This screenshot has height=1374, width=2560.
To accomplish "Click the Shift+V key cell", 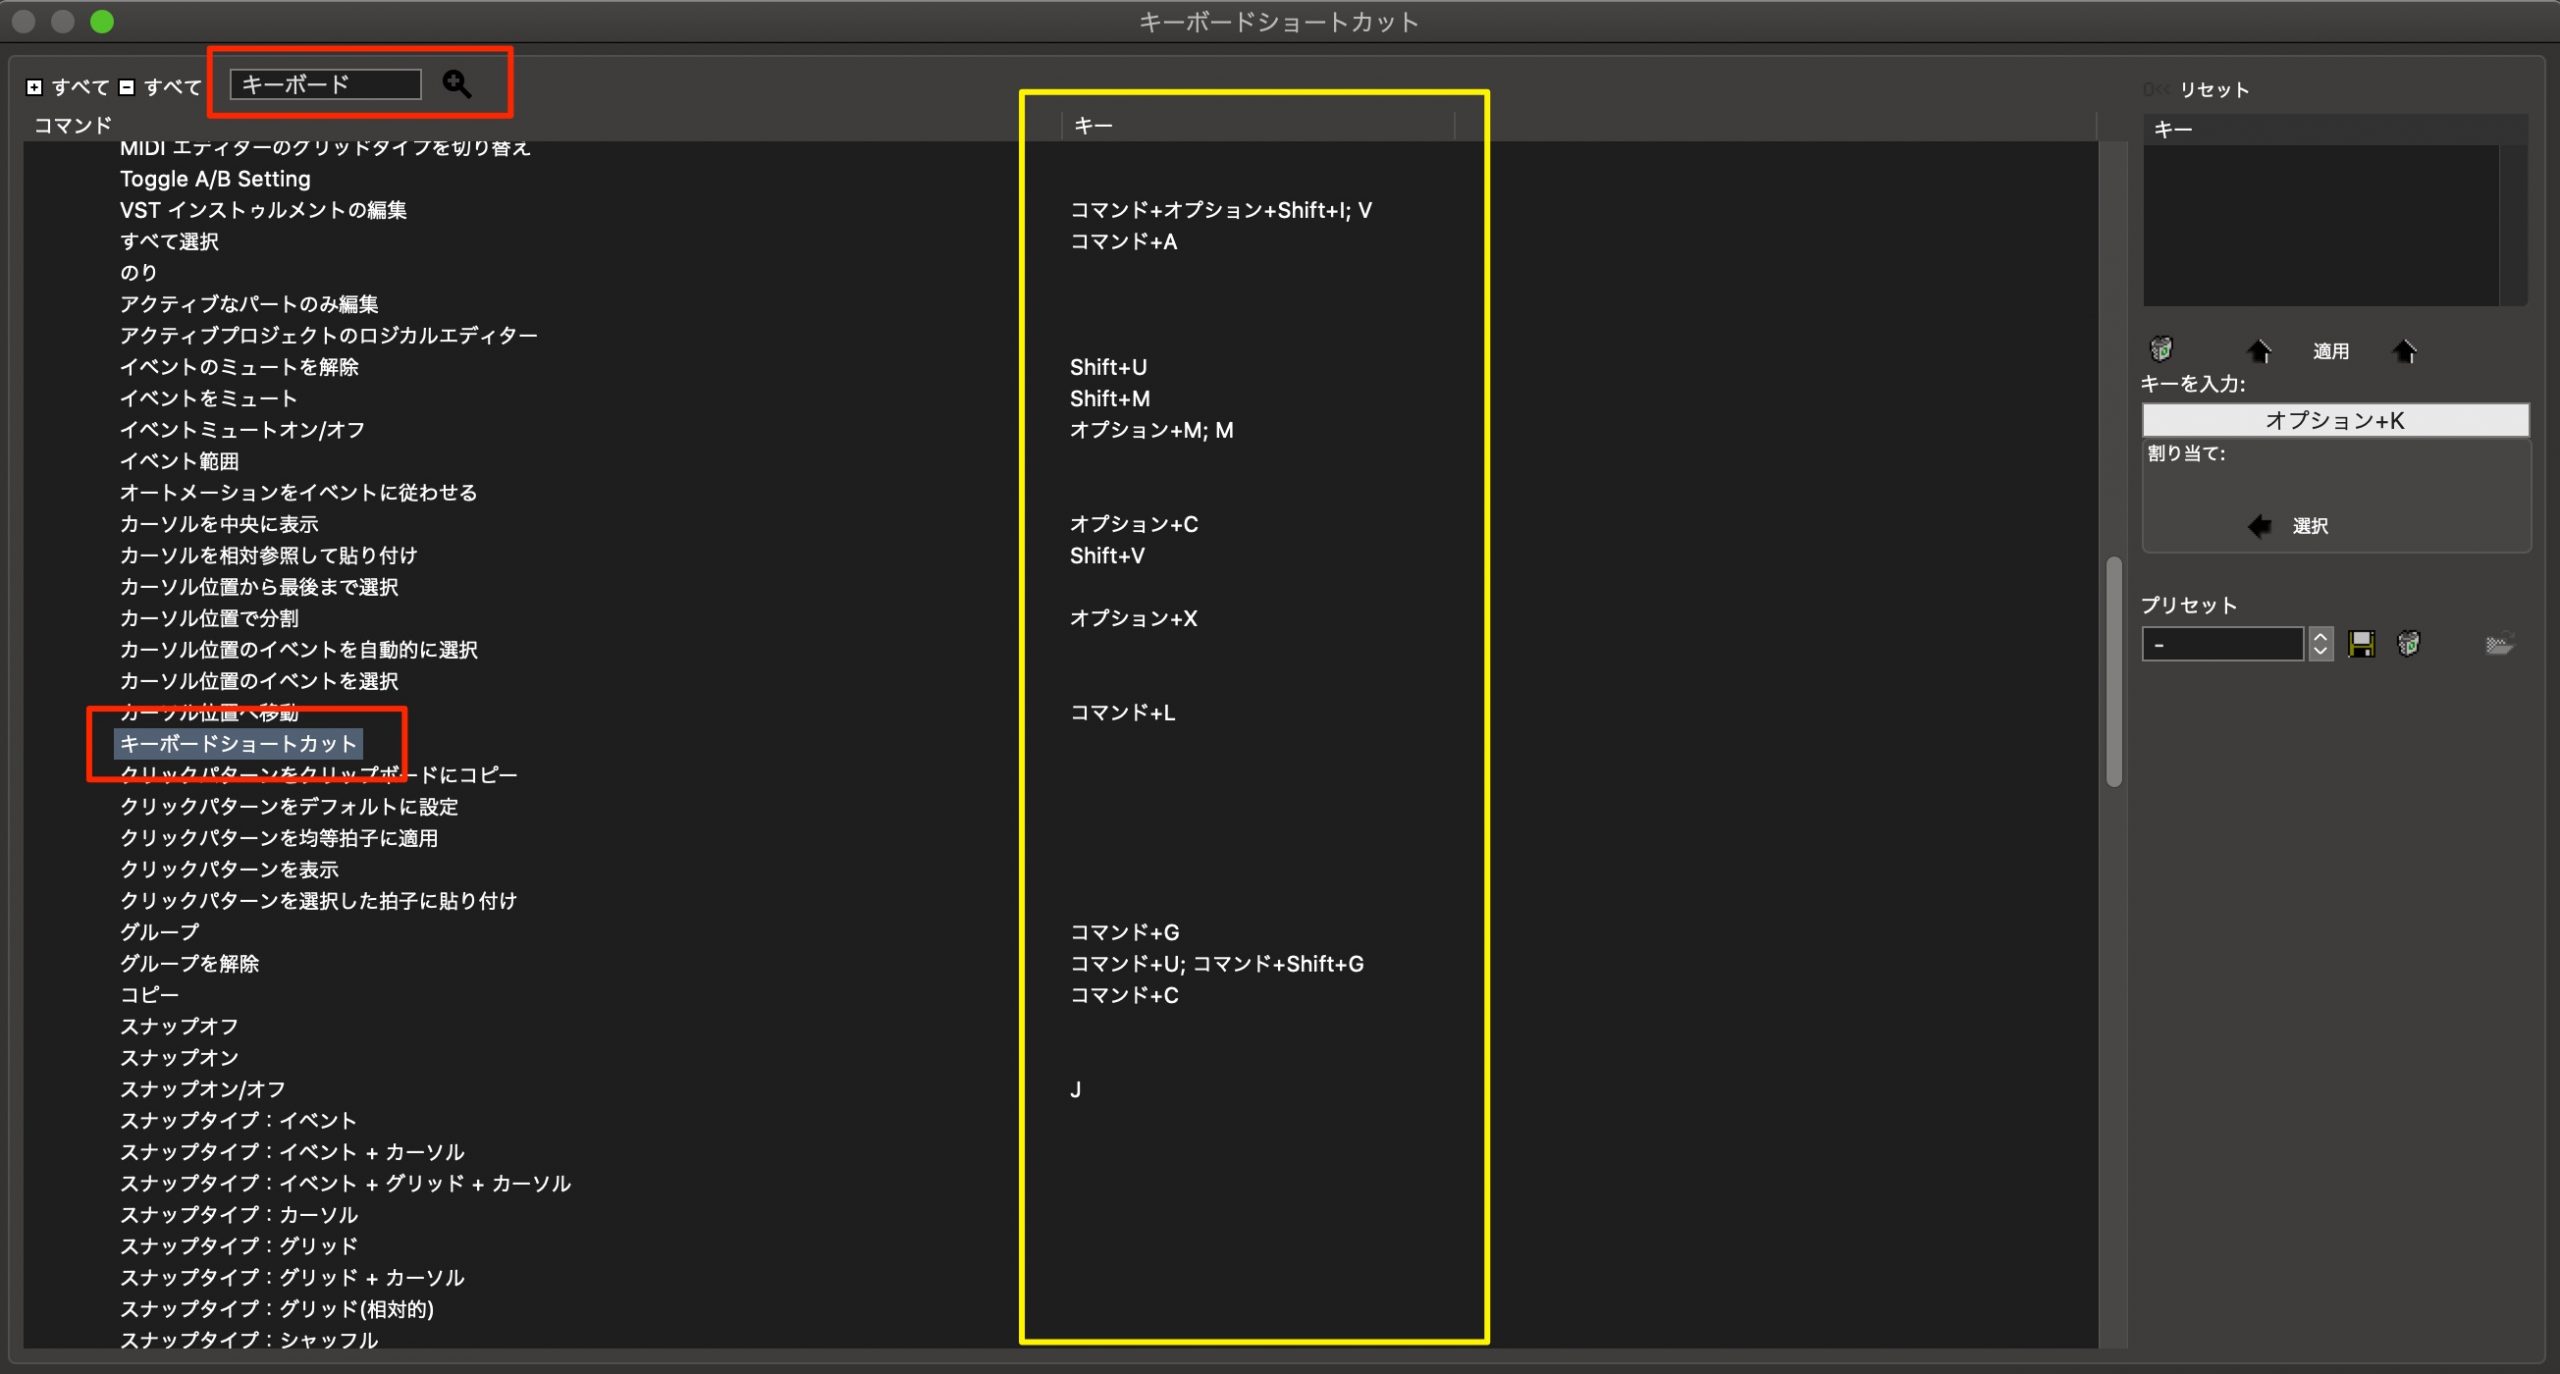I will pyautogui.click(x=1107, y=556).
